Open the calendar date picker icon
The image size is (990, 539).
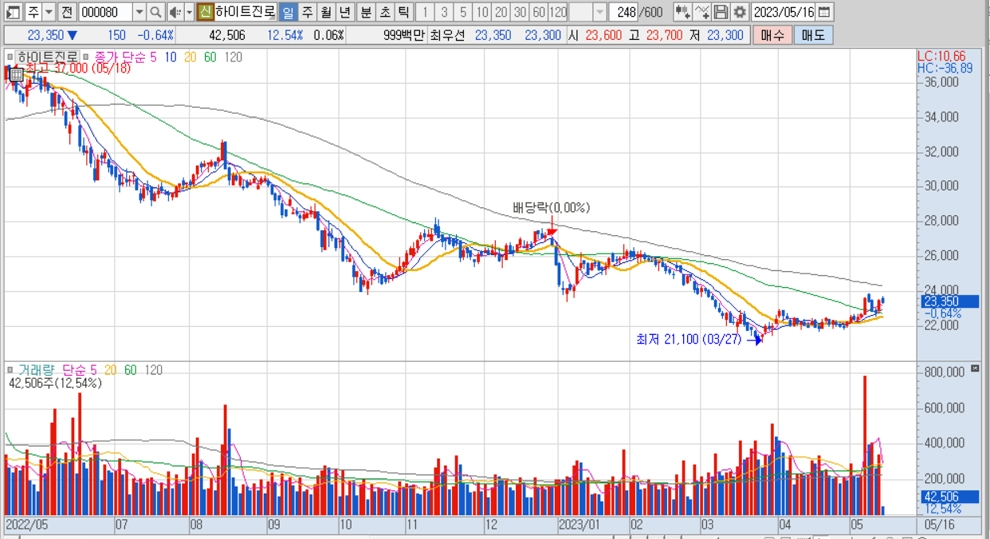(x=824, y=12)
